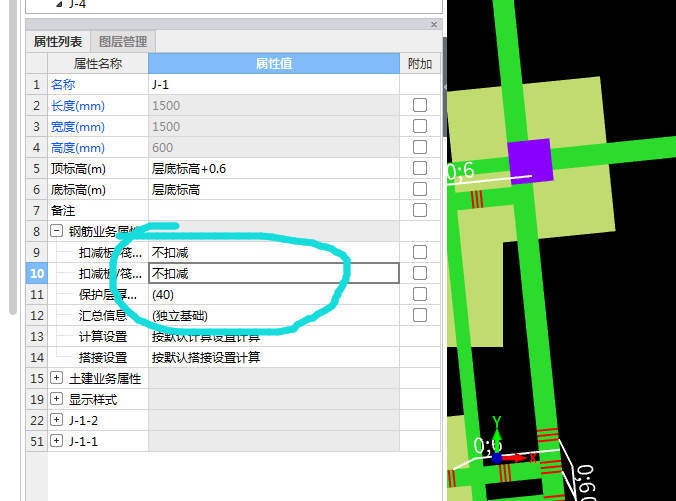
Task: Expand the J-1-1 group
Action: tap(56, 441)
